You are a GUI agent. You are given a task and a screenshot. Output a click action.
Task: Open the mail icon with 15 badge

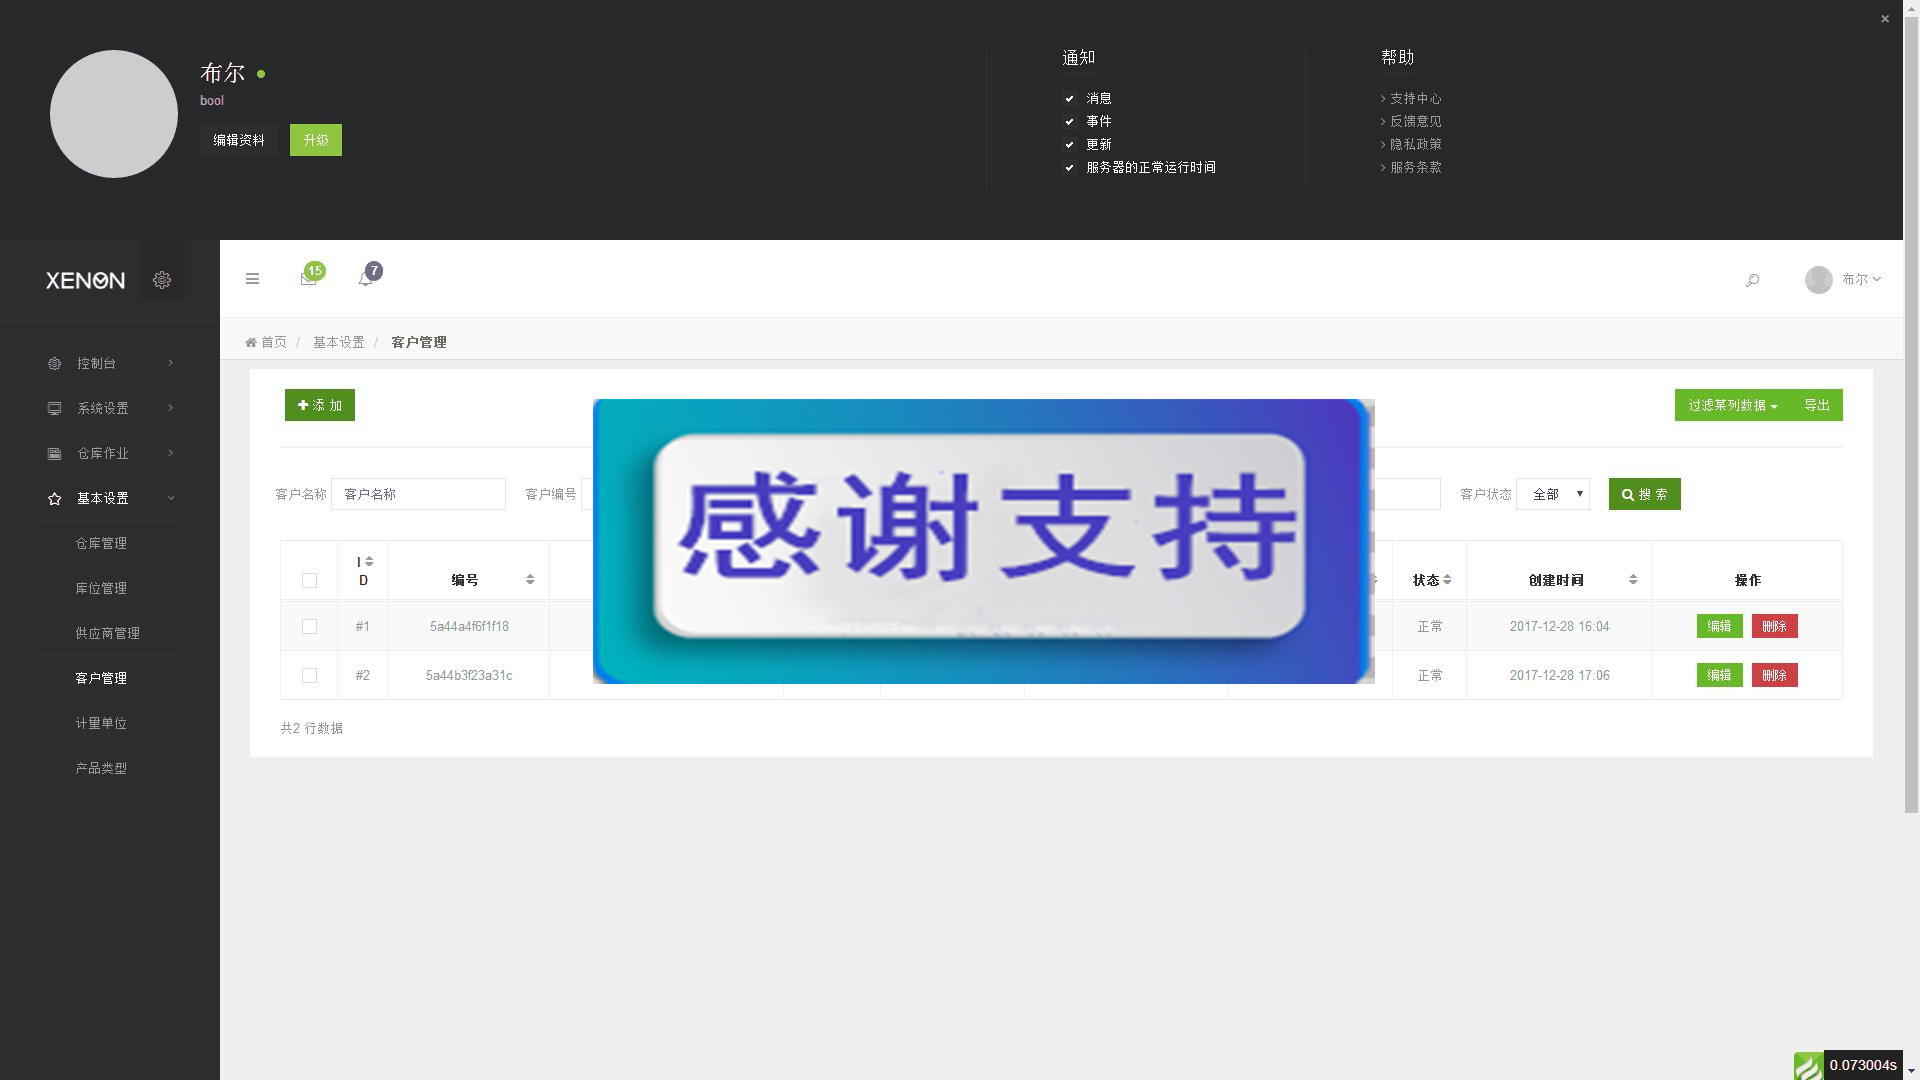[308, 279]
